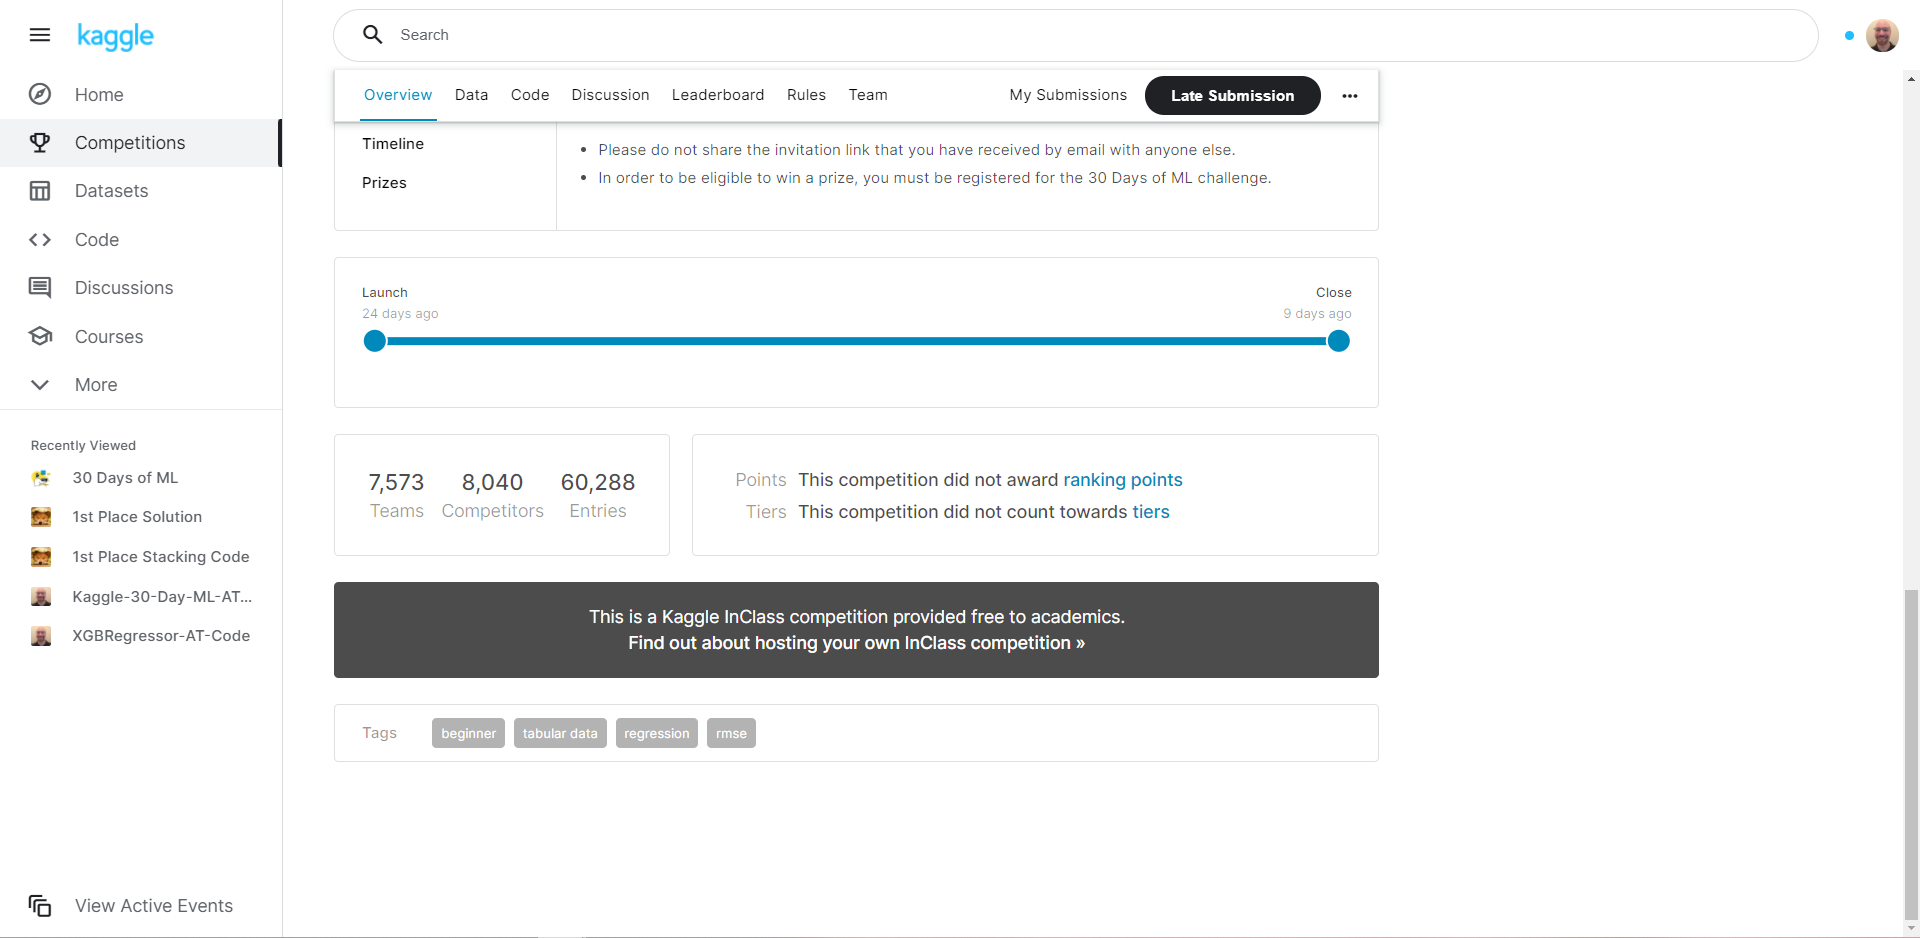Click the search magnifier icon

[373, 35]
